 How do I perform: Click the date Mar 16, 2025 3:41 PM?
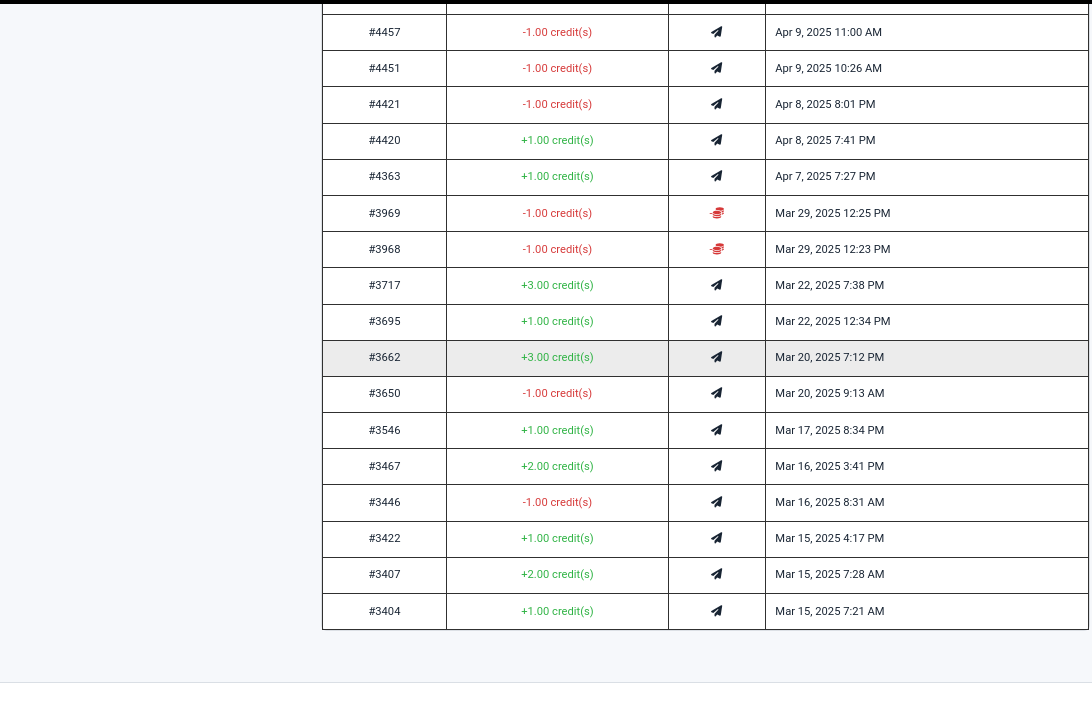point(829,466)
